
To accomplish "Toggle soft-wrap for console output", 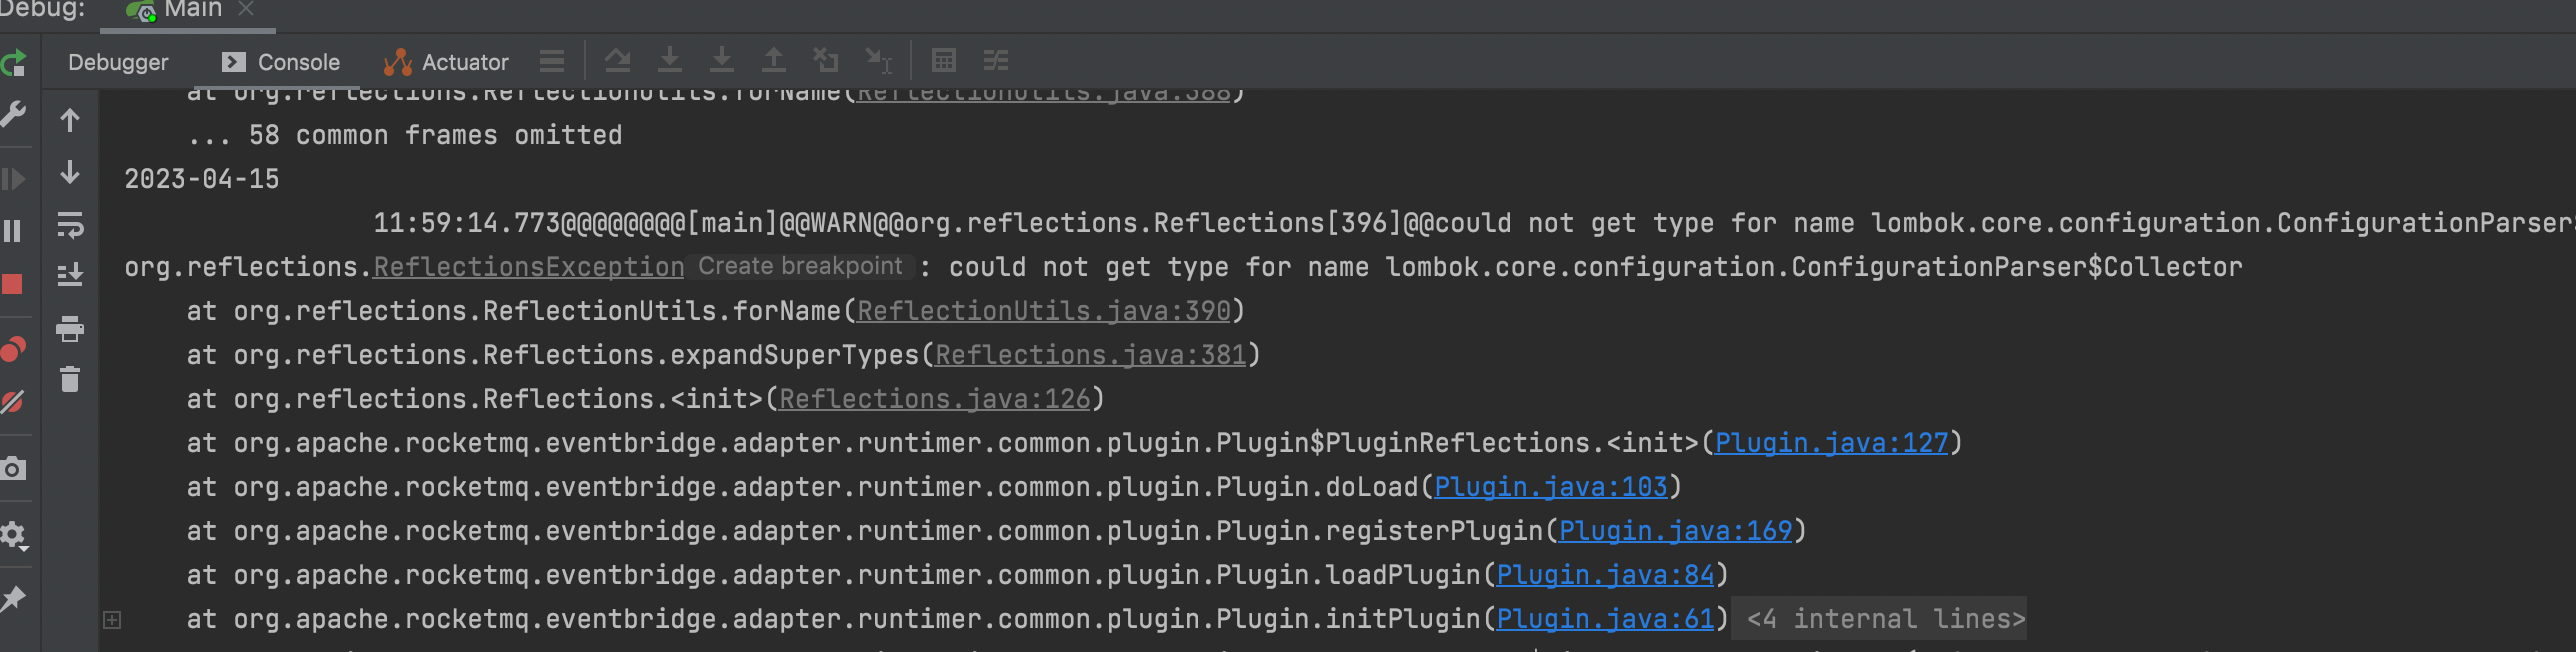I will [x=70, y=228].
